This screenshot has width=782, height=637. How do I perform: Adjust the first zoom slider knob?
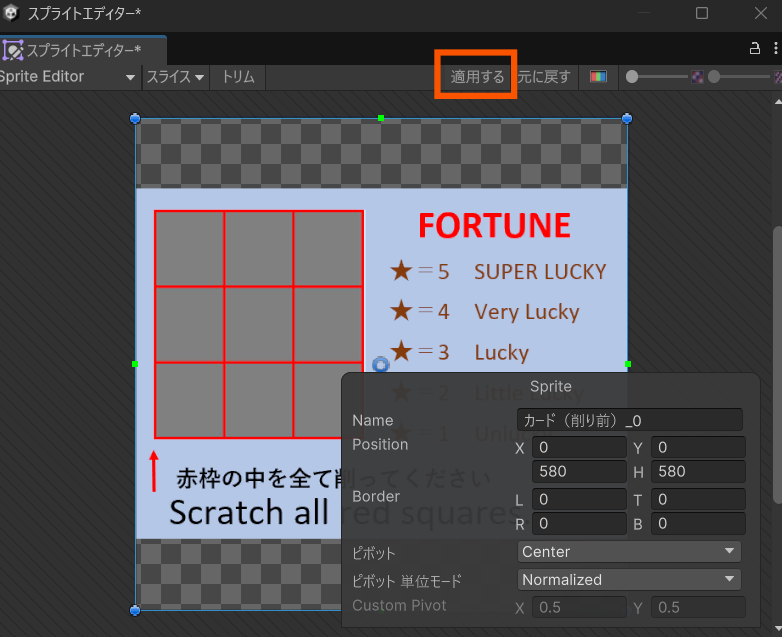[x=632, y=77]
